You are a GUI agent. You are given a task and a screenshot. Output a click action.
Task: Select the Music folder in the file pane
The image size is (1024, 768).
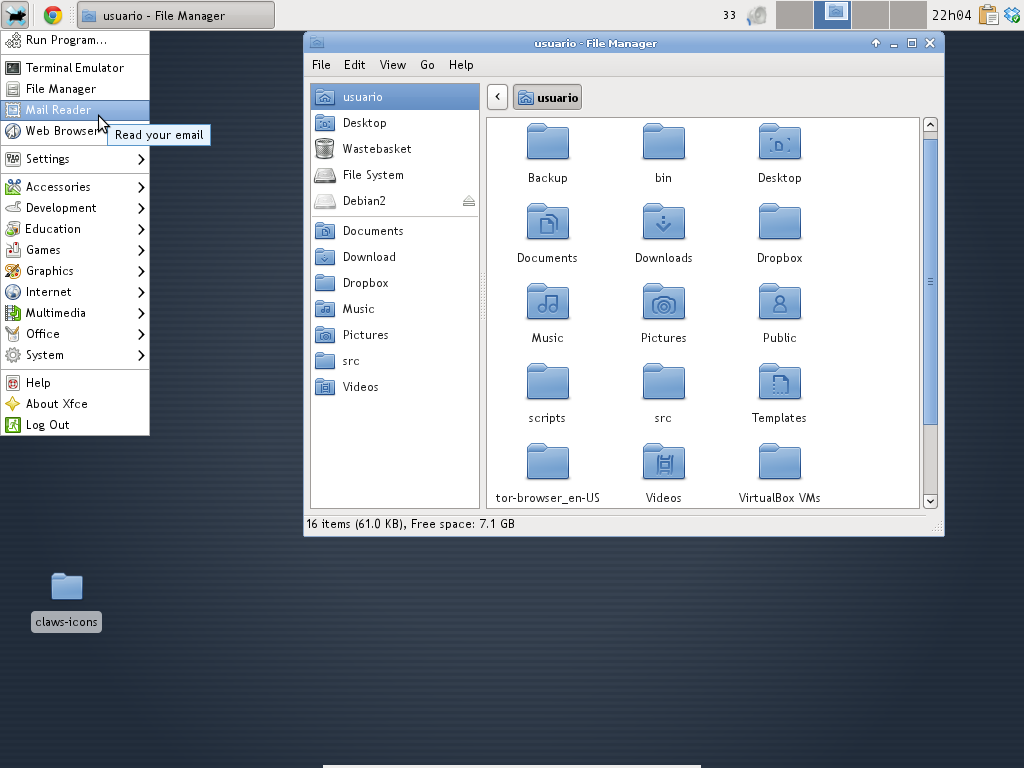547,302
